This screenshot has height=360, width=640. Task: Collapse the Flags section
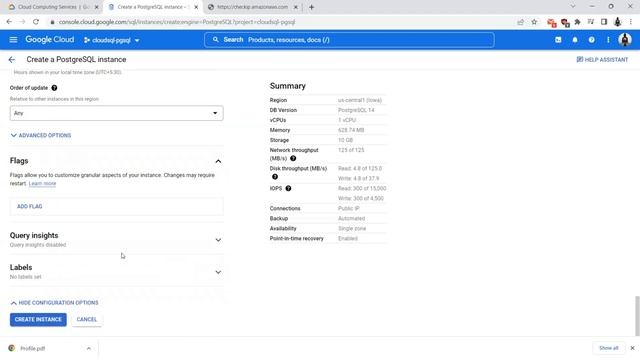pos(218,161)
